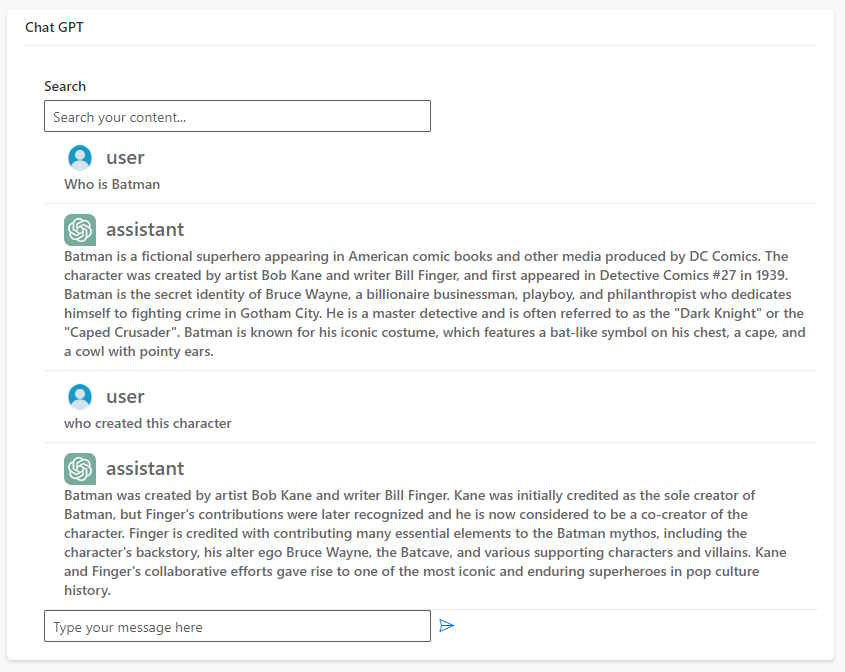Click the reply about Bob Kane and Bill Finger

(425, 543)
